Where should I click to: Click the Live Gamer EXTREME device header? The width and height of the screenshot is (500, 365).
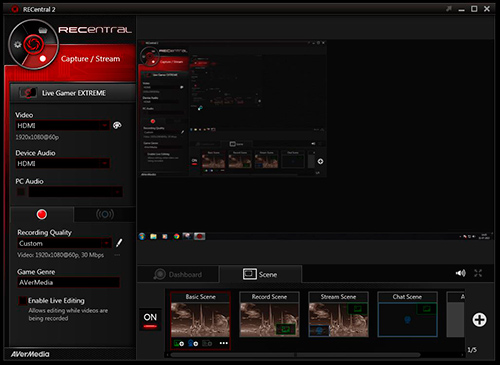(x=73, y=93)
